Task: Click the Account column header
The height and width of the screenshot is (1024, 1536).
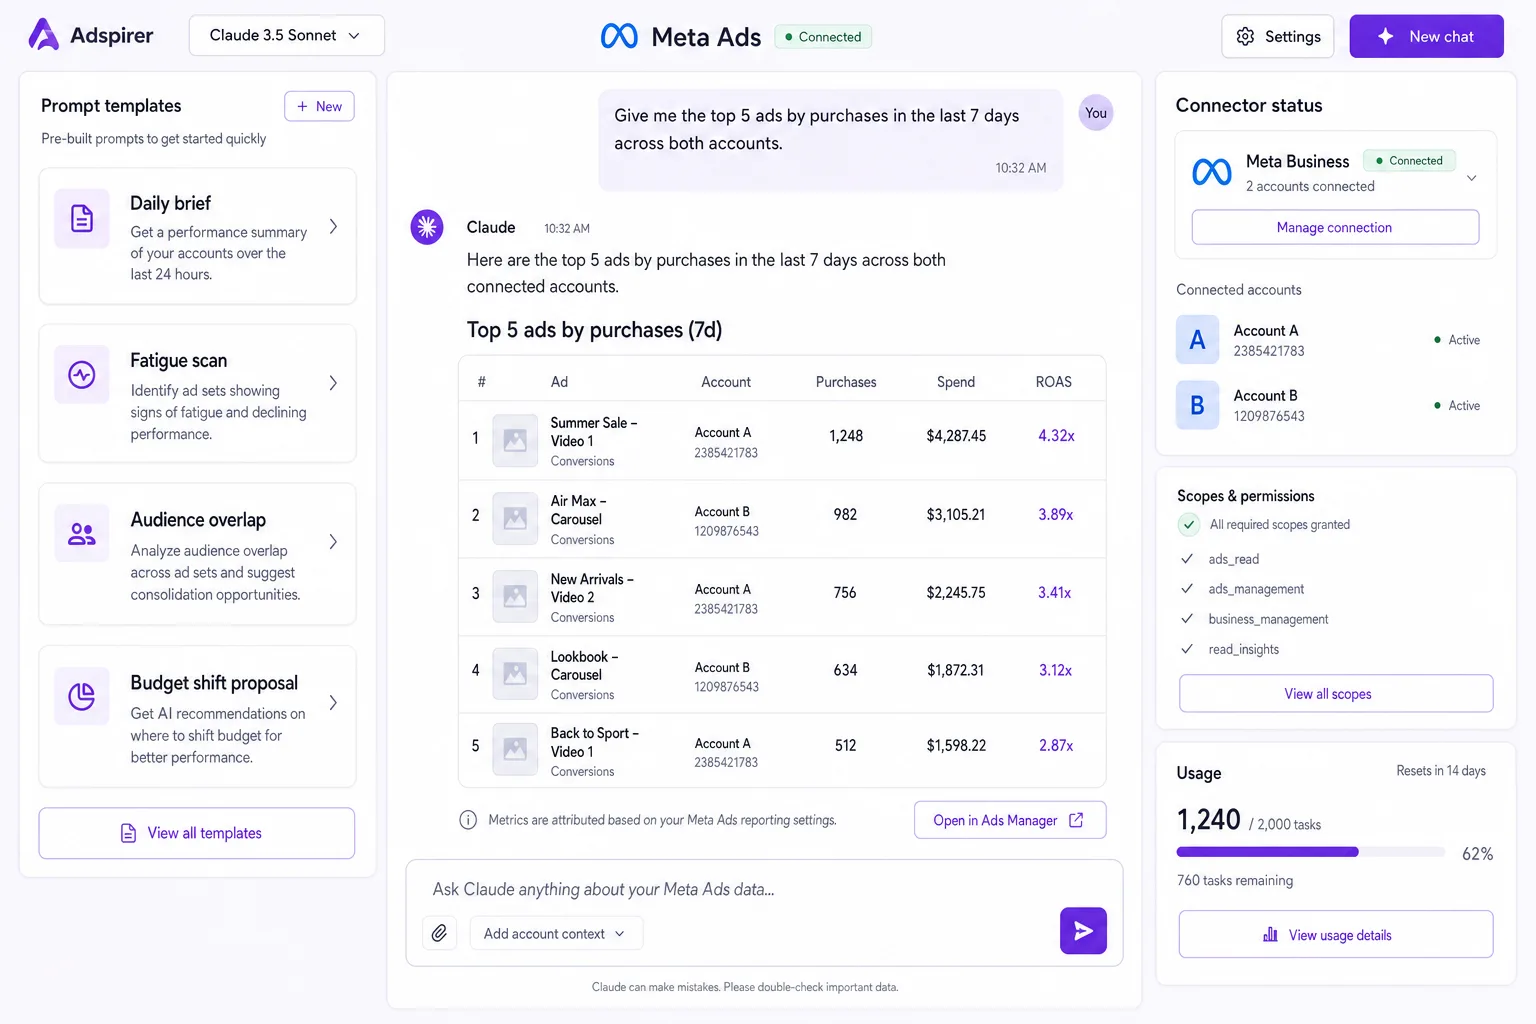Action: point(726,382)
